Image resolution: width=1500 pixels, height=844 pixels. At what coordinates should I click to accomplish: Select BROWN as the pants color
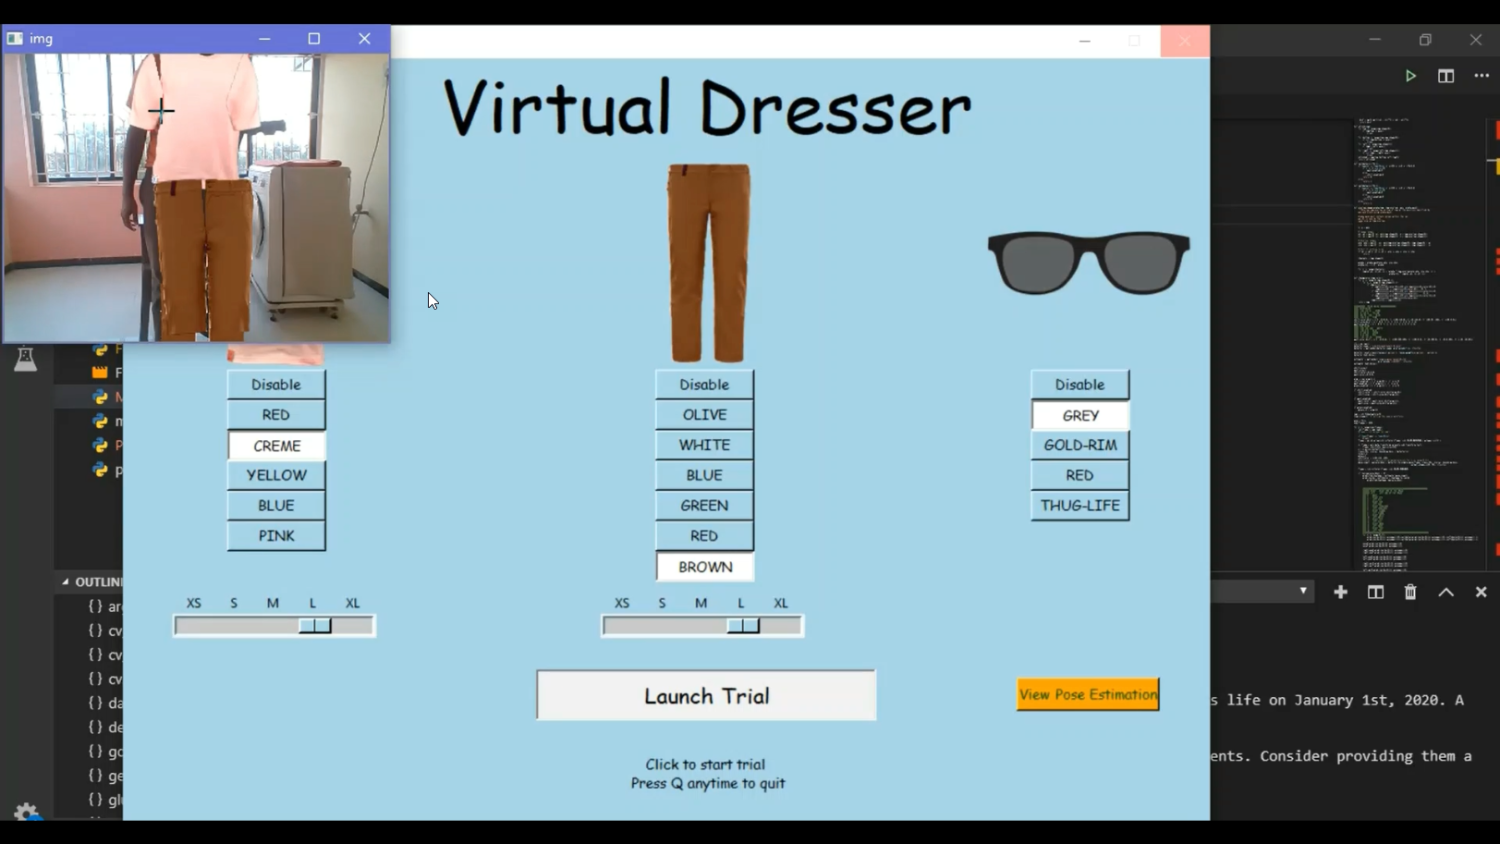coord(703,566)
